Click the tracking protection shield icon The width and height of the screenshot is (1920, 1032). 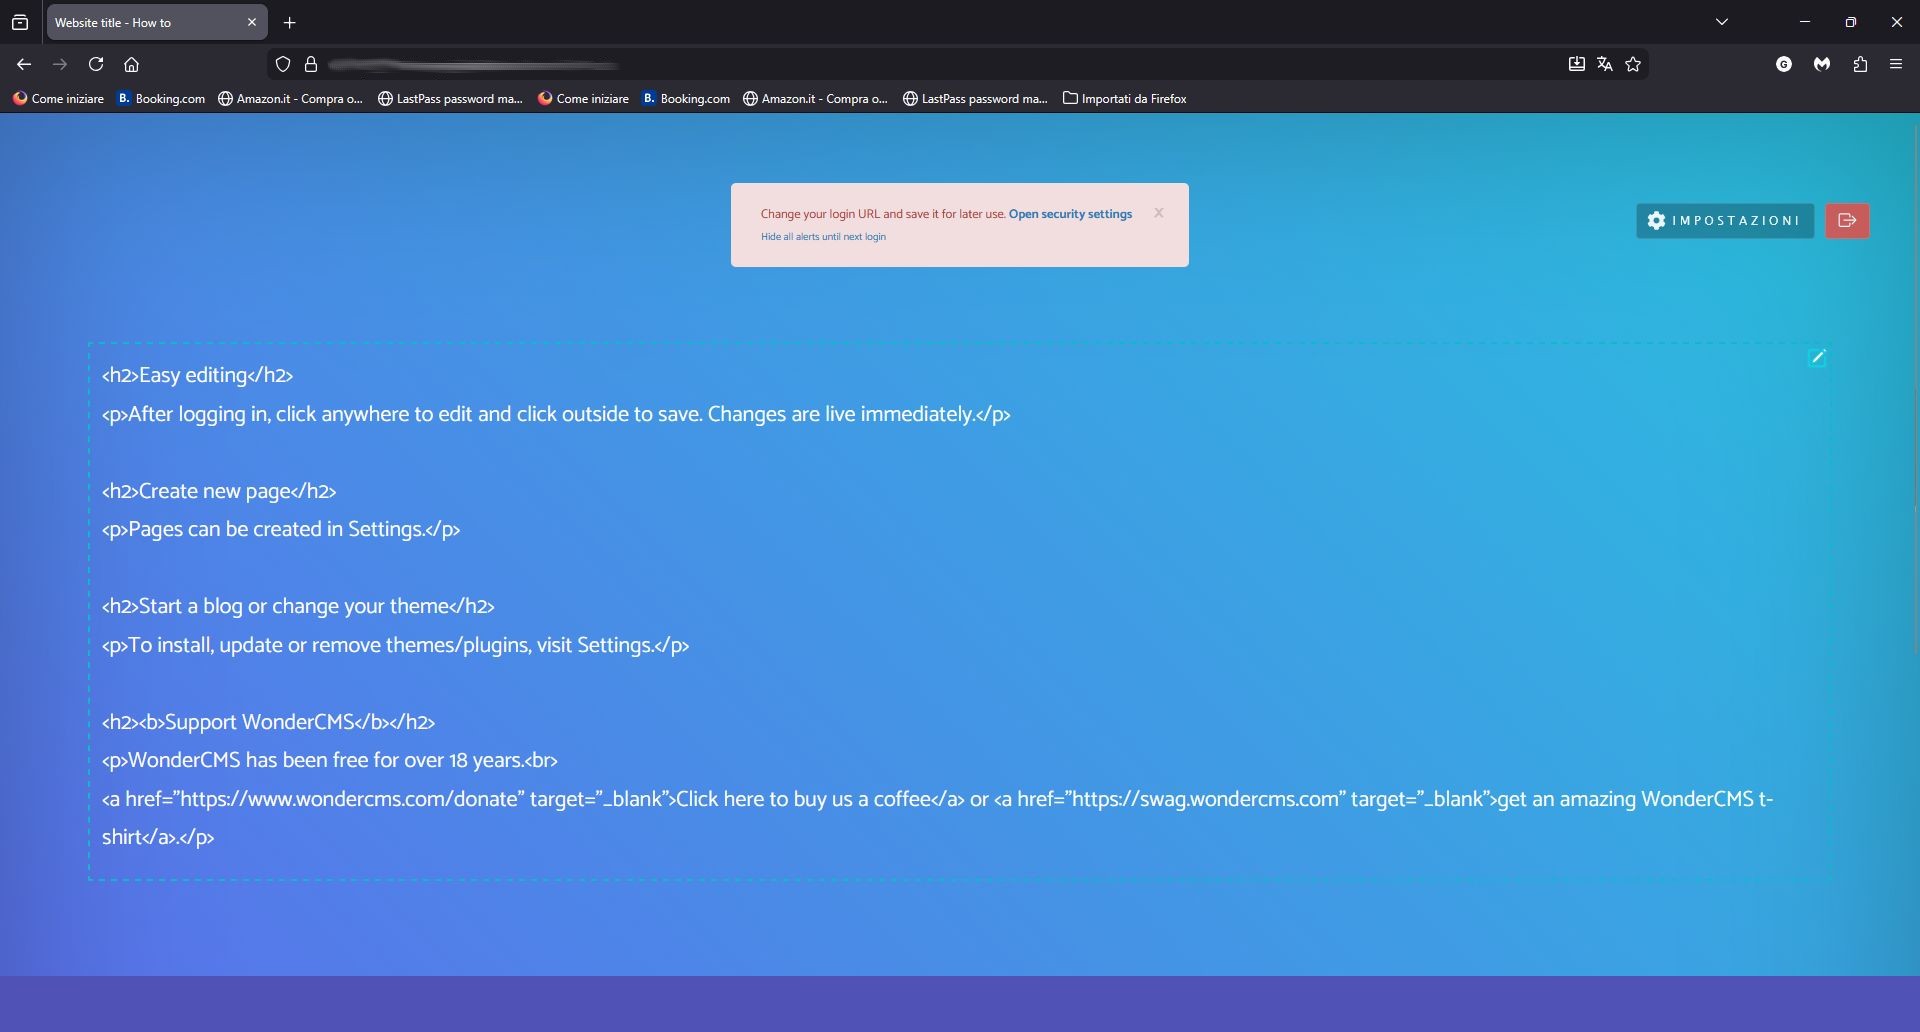(x=283, y=64)
